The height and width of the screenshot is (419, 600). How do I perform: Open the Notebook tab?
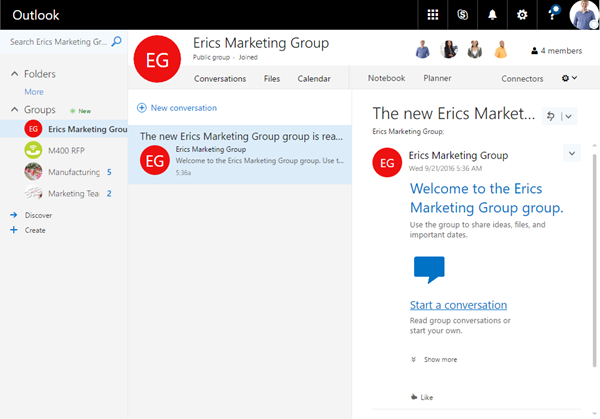(x=386, y=78)
